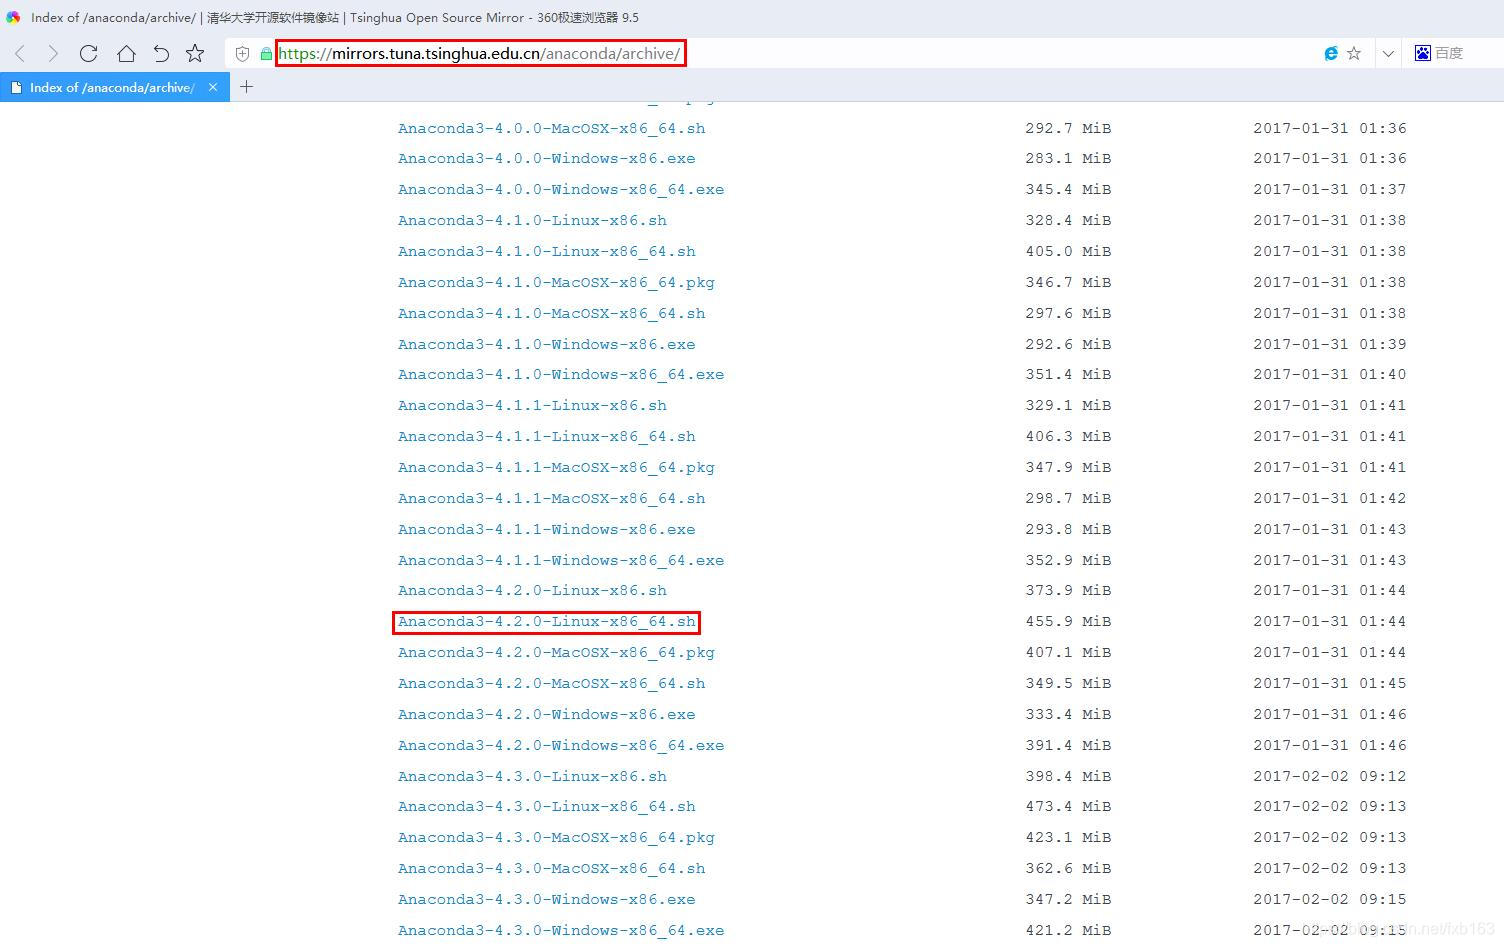
Task: Download Anaconda3-4.2.0-Windows-x86_64.exe
Action: [561, 746]
